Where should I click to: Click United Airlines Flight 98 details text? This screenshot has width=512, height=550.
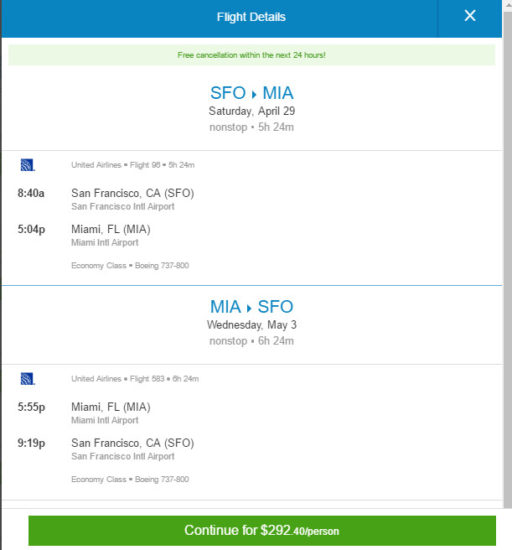(x=133, y=165)
